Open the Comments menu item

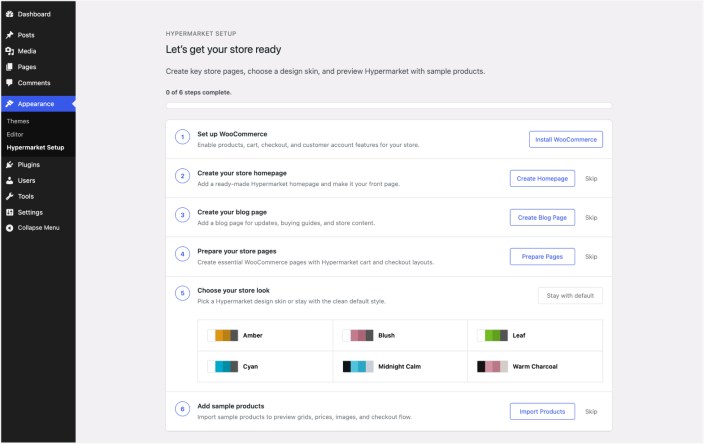pyautogui.click(x=38, y=83)
